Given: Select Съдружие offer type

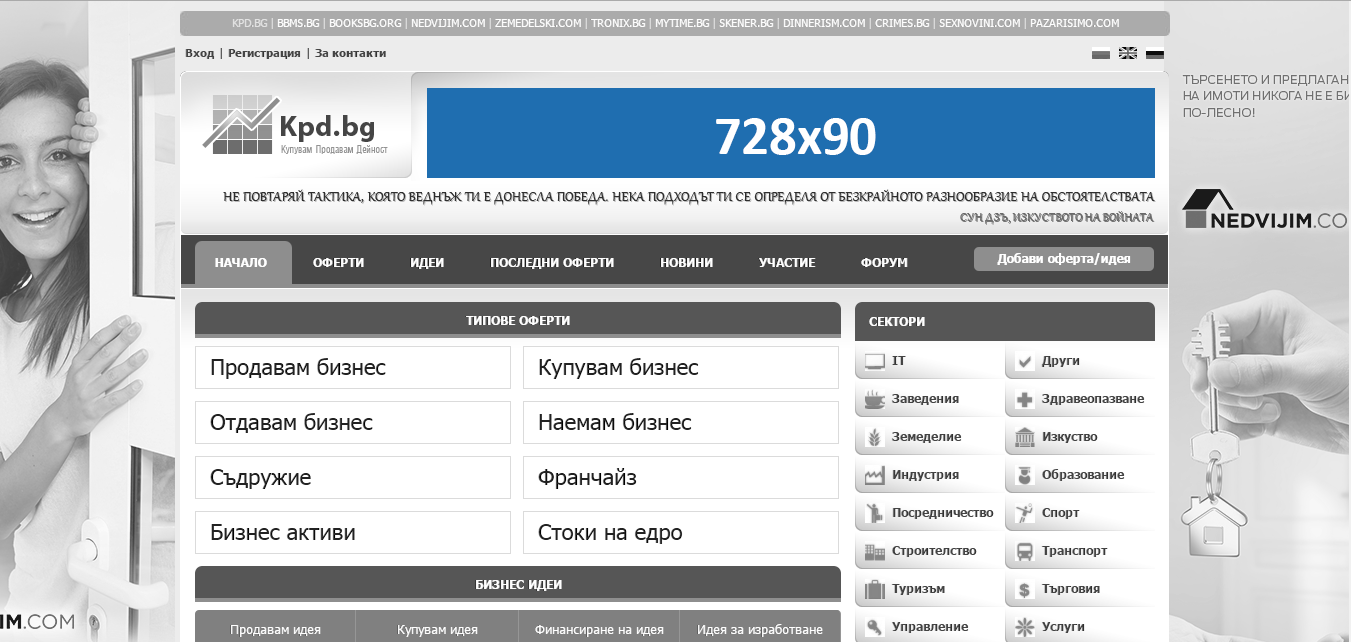Looking at the screenshot, I should pyautogui.click(x=353, y=478).
